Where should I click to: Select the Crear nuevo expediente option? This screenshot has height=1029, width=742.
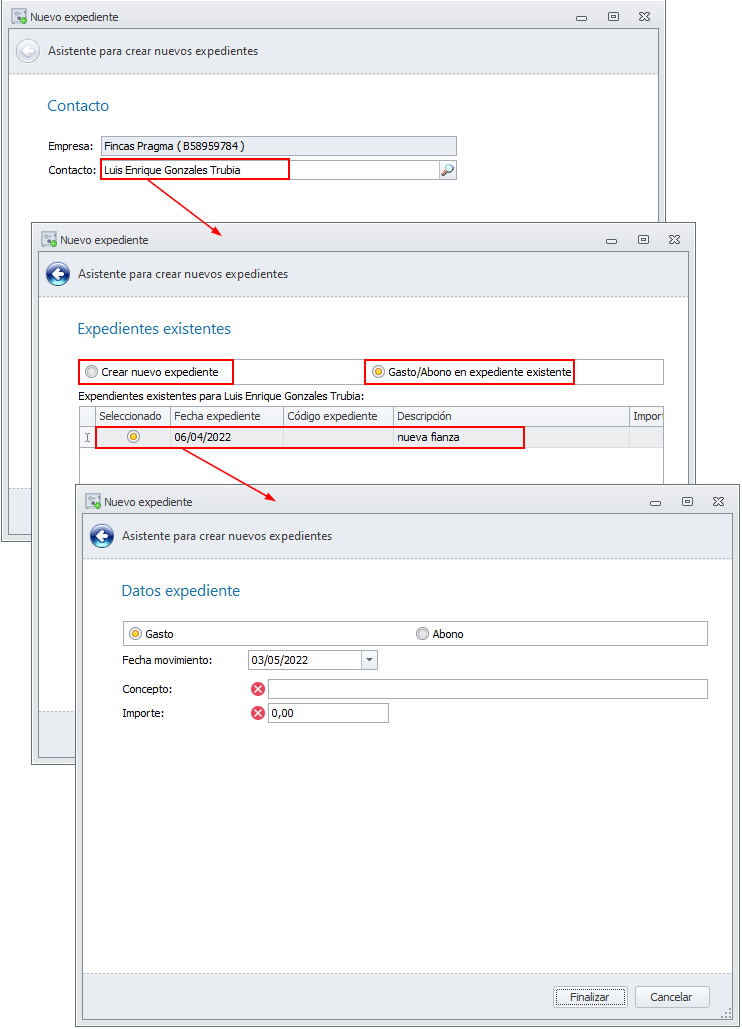(x=92, y=372)
